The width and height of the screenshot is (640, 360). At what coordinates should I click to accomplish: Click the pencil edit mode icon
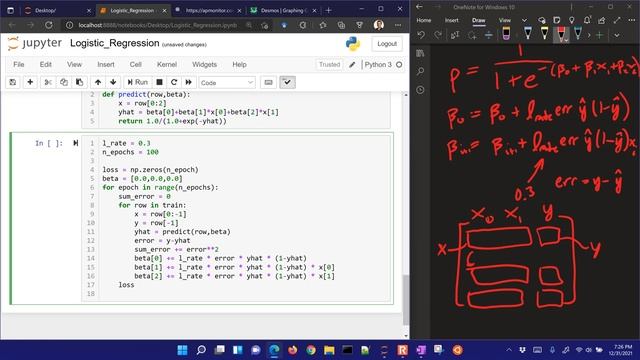pos(352,64)
